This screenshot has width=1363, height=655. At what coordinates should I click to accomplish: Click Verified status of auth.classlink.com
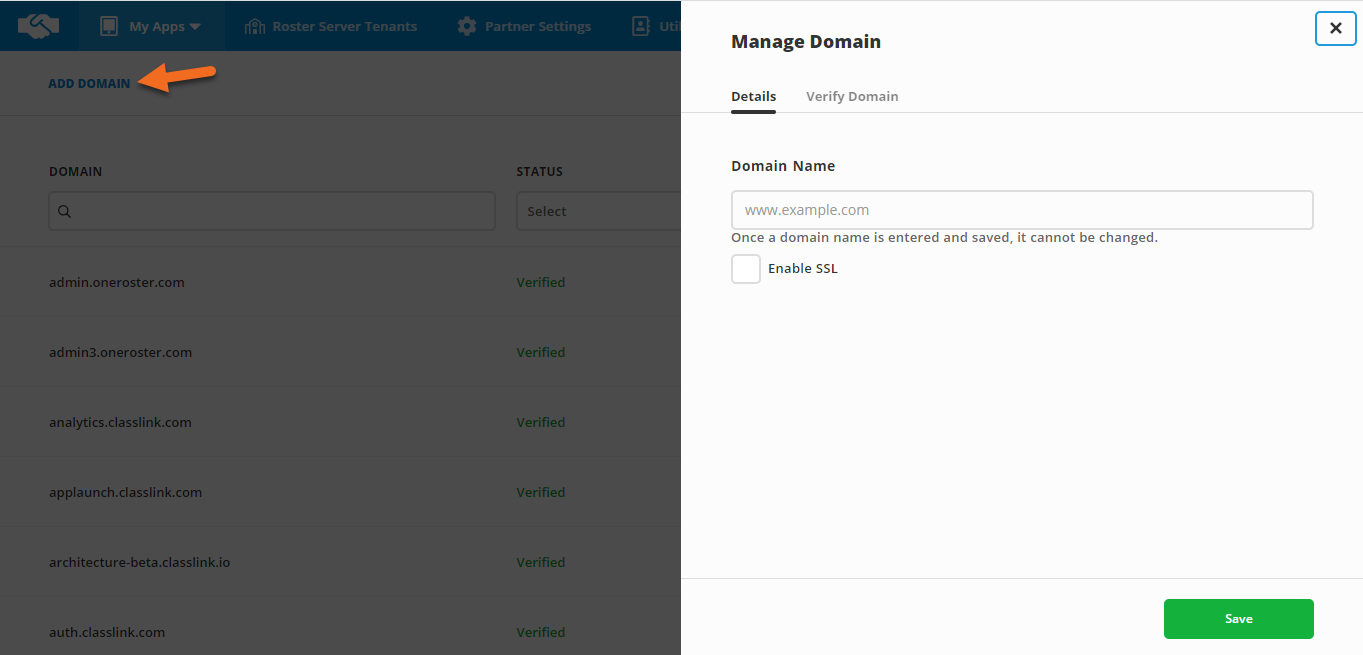tap(541, 632)
